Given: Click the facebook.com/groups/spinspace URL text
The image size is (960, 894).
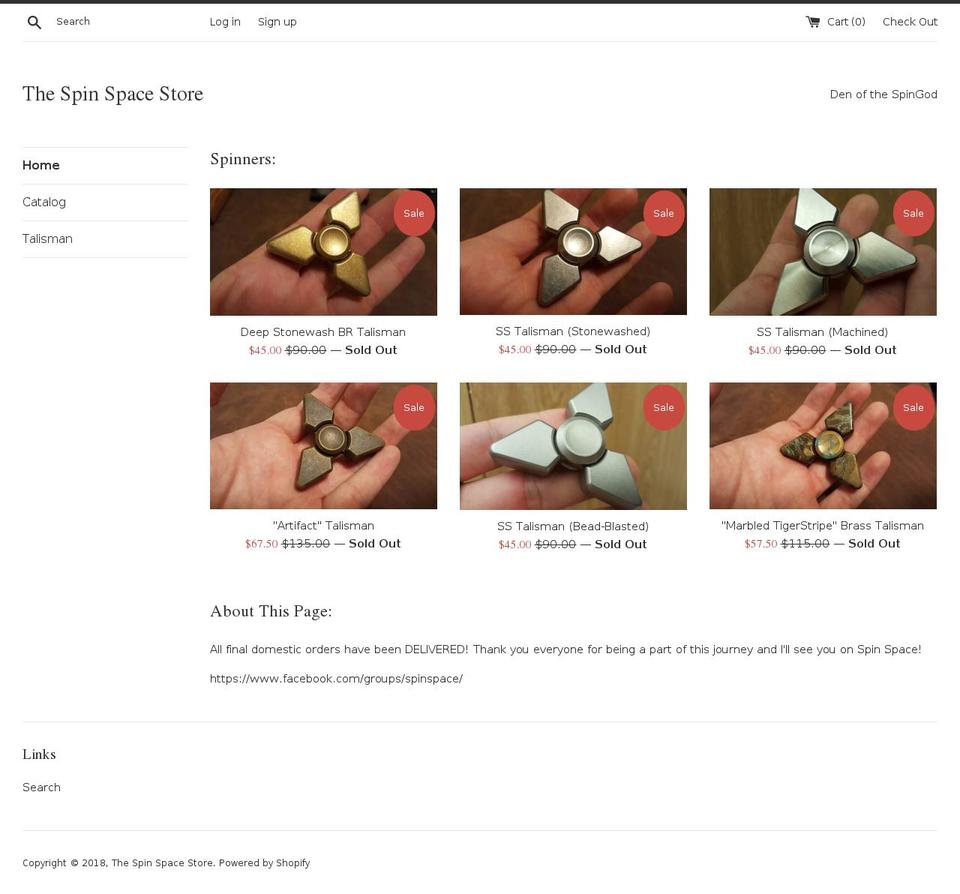Looking at the screenshot, I should tap(336, 678).
